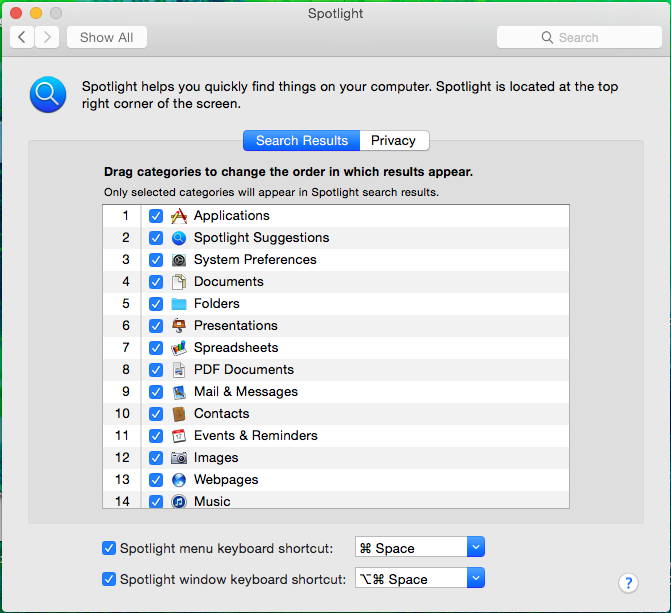Uncheck PDF Documents category
The image size is (671, 613).
click(156, 370)
